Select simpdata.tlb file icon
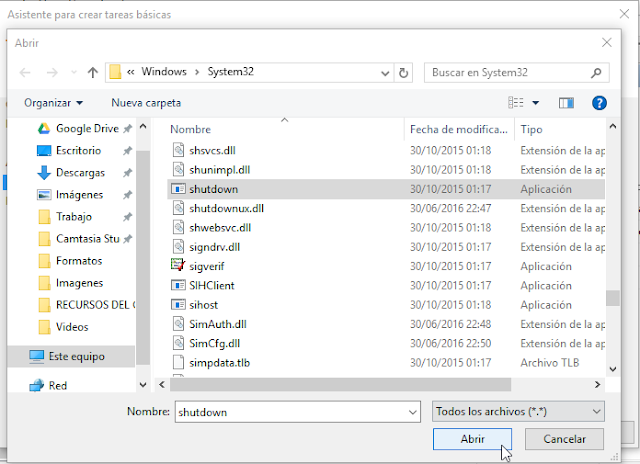The height and width of the screenshot is (464, 640). point(178,362)
